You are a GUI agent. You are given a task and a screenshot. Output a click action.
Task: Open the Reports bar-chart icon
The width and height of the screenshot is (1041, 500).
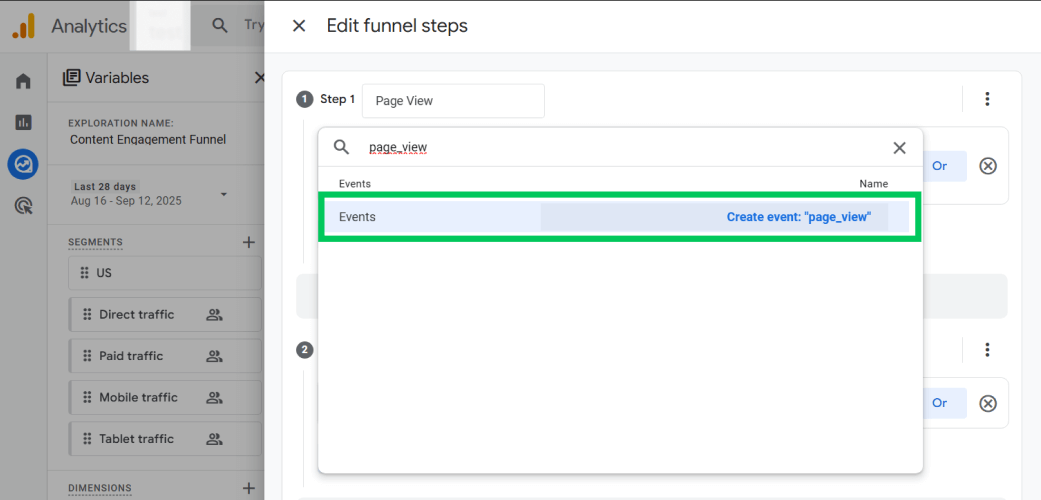[x=23, y=122]
